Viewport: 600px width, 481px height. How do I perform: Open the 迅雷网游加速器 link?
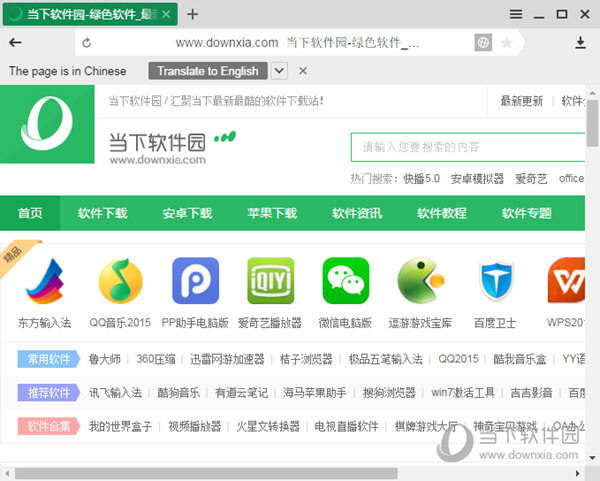coord(227,359)
